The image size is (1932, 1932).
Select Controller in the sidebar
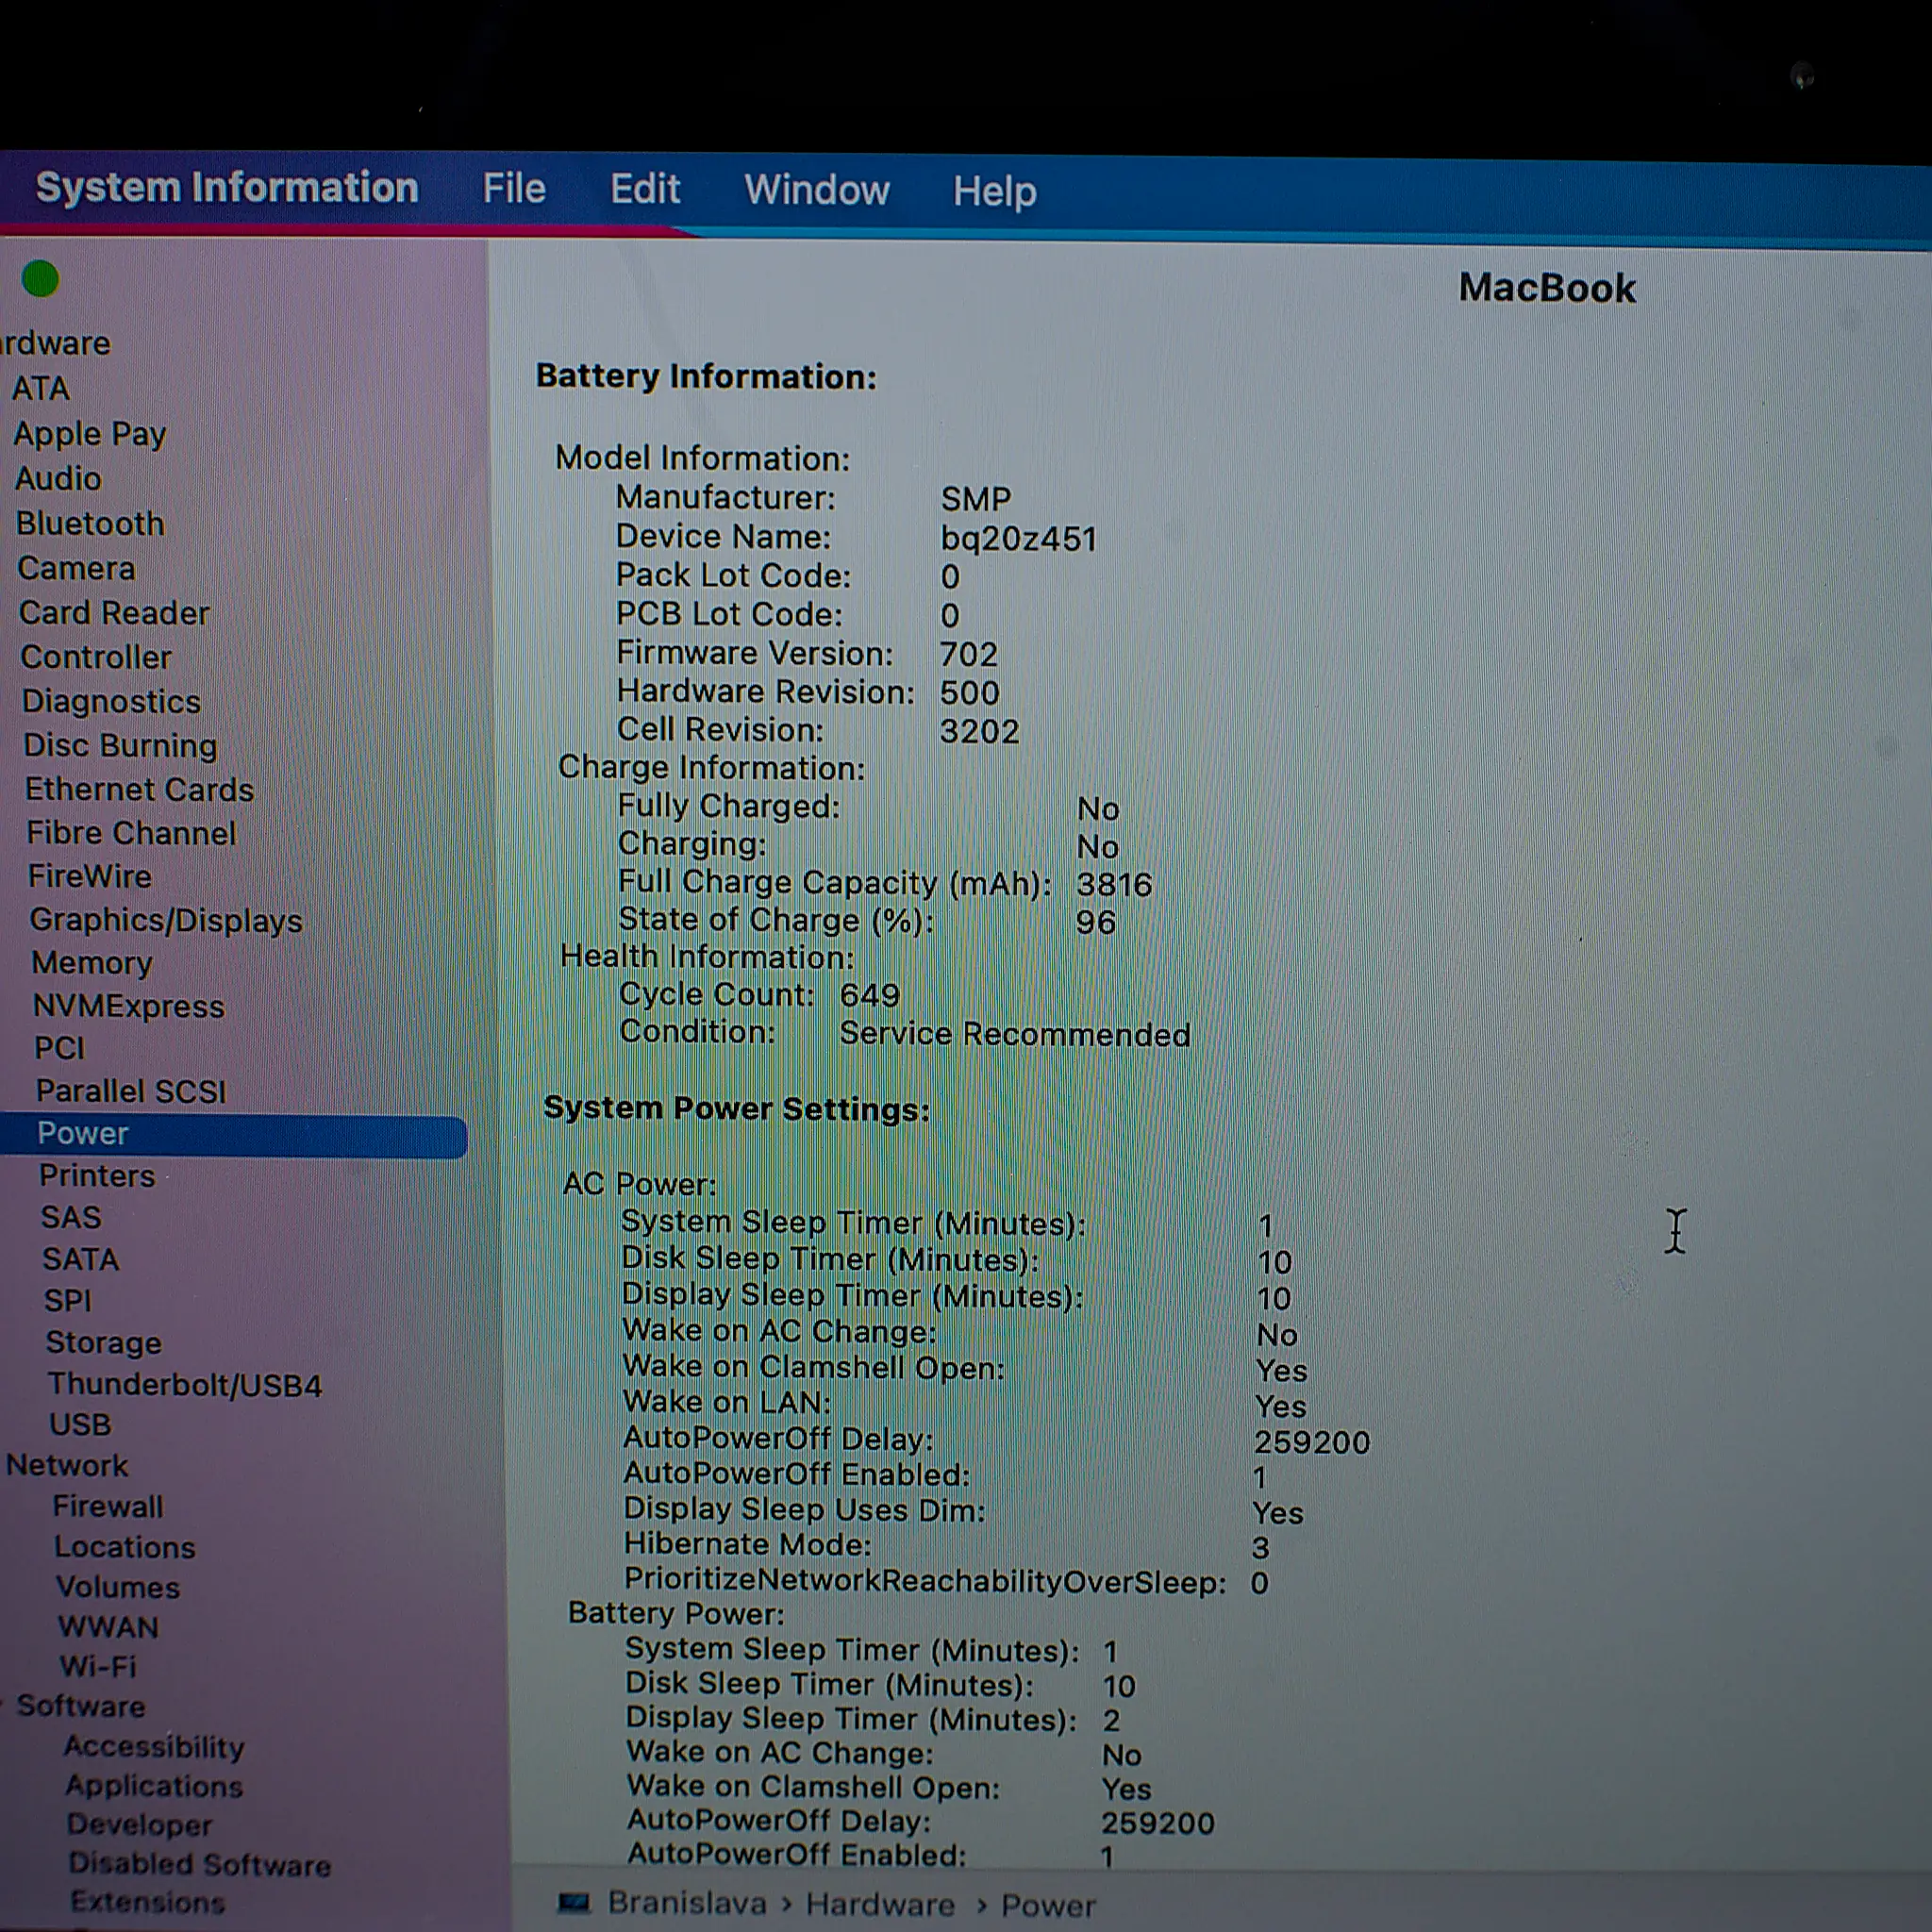pos(96,657)
